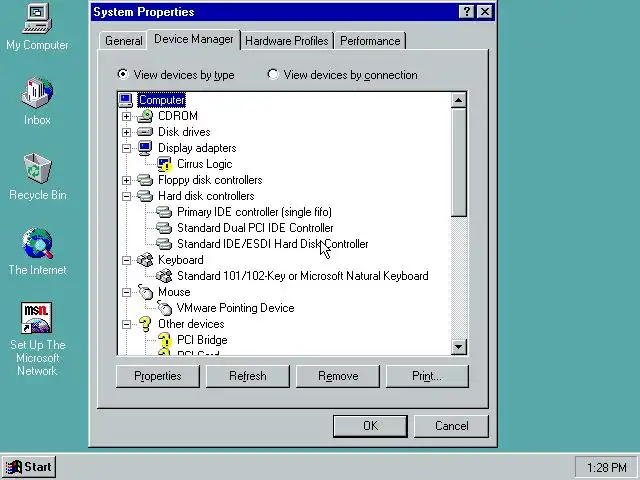This screenshot has width=640, height=480.
Task: Select the Cirrus Logic entry text
Action: [204, 164]
